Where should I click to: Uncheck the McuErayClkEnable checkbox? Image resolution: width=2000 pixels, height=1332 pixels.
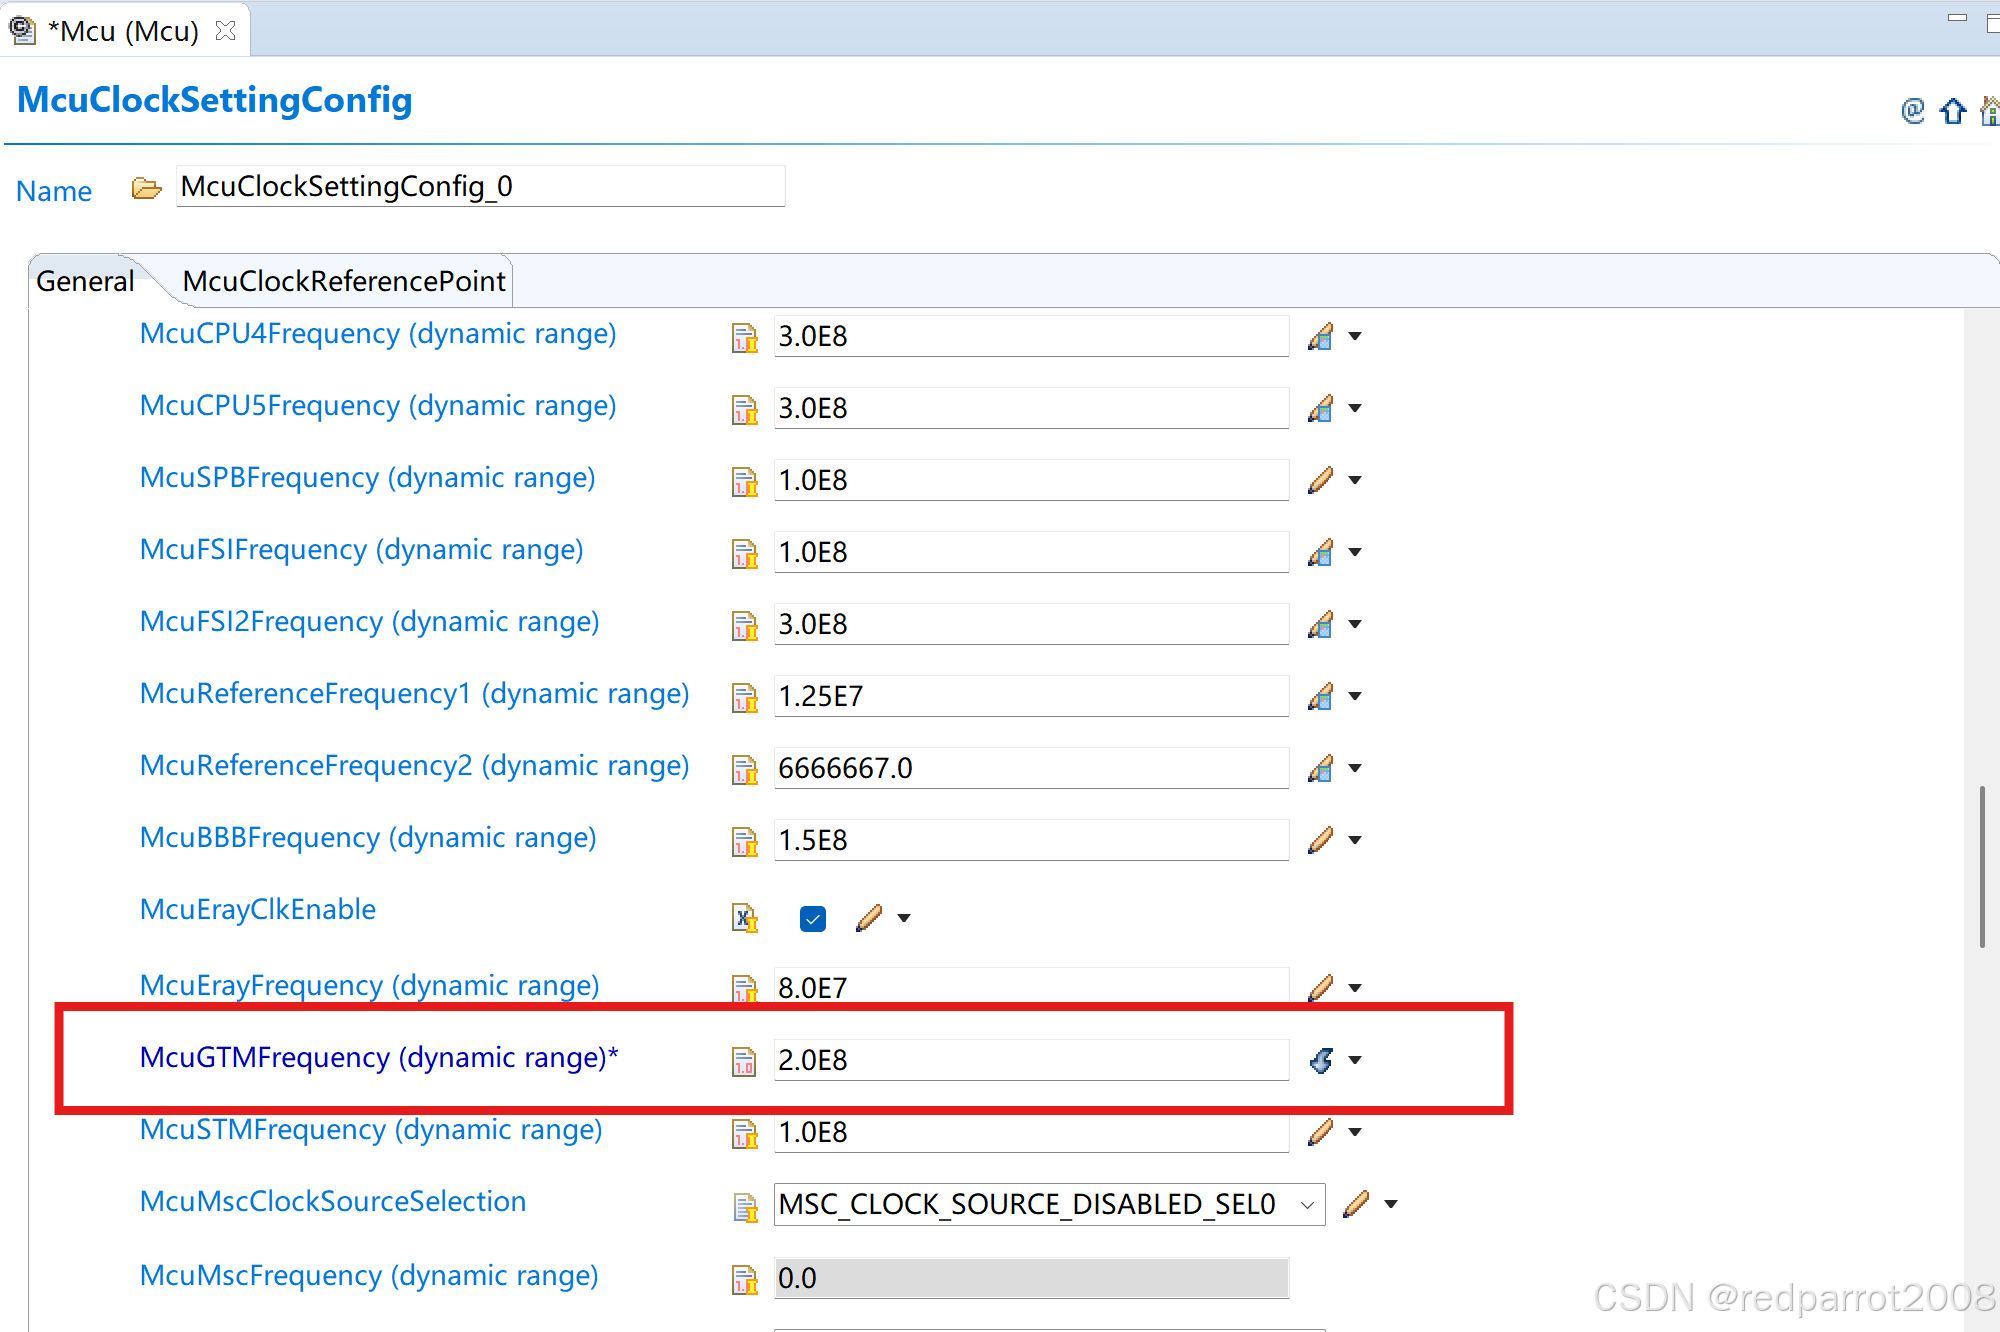(812, 919)
